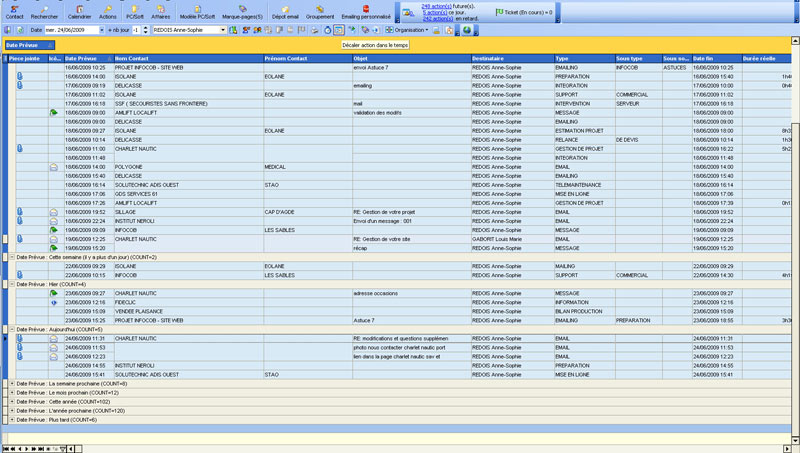Expand the 'La semaine prochaine' group

11,383
